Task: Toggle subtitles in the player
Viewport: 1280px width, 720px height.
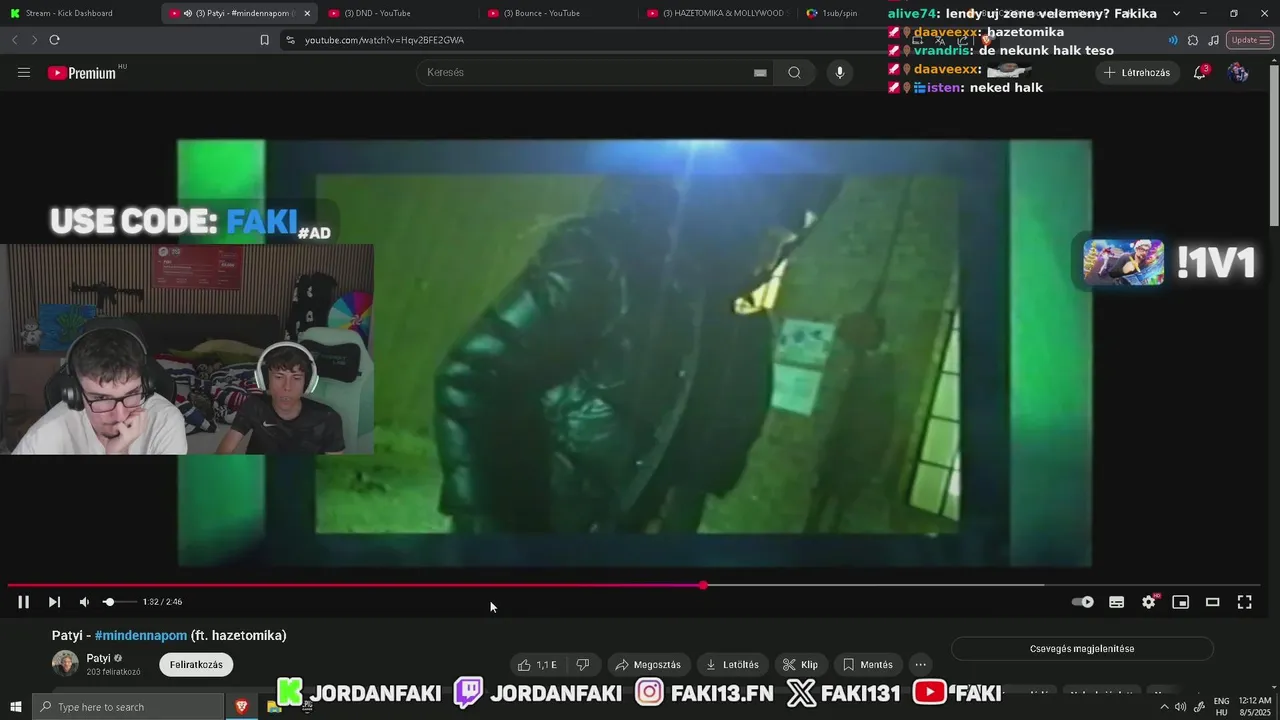Action: click(x=1116, y=602)
